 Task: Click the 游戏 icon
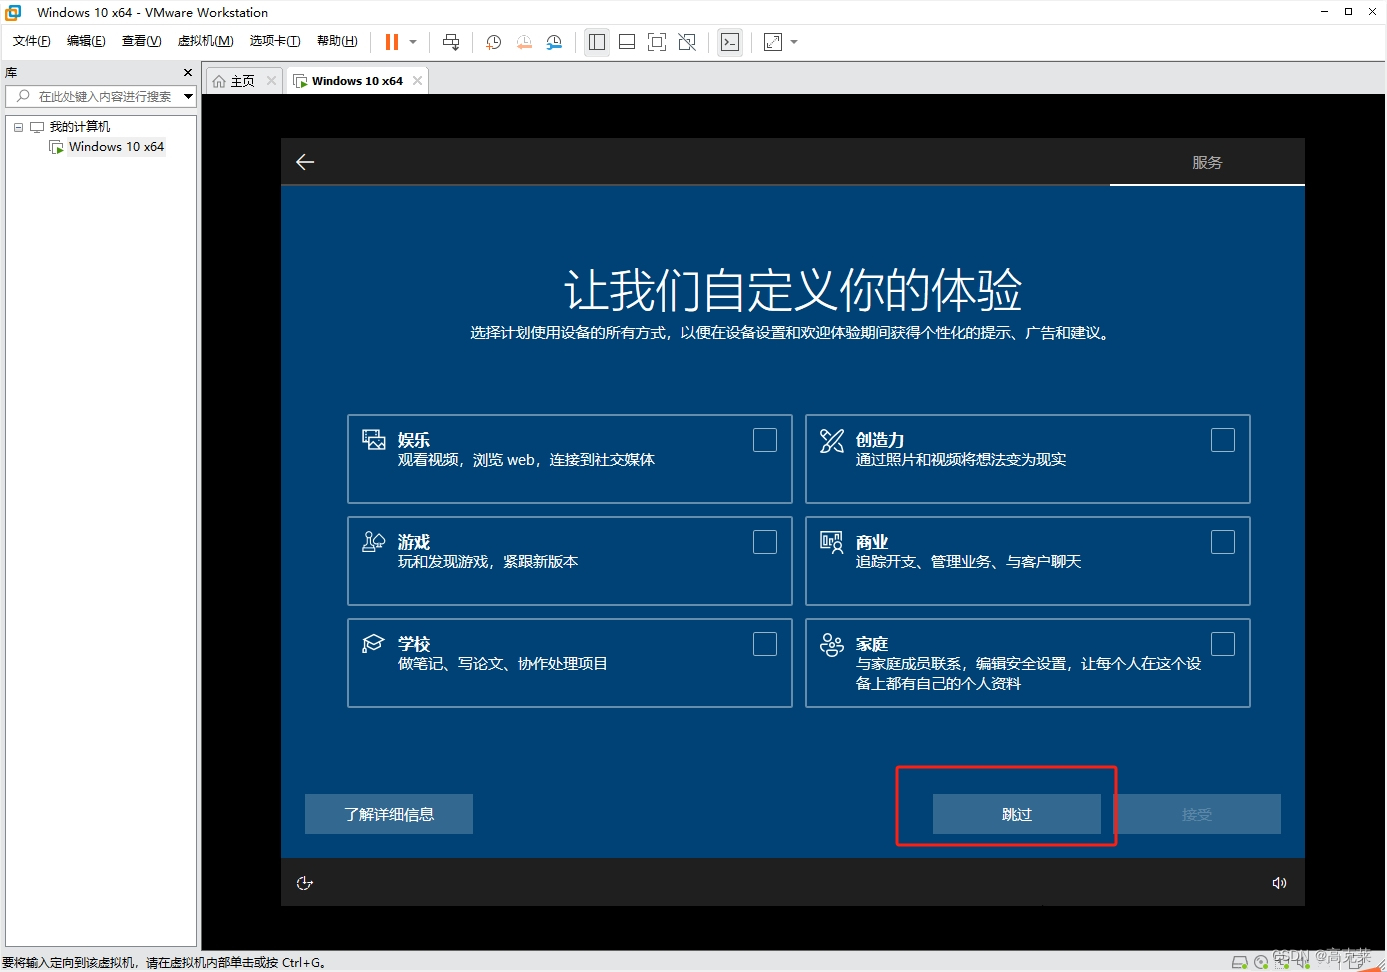(374, 542)
